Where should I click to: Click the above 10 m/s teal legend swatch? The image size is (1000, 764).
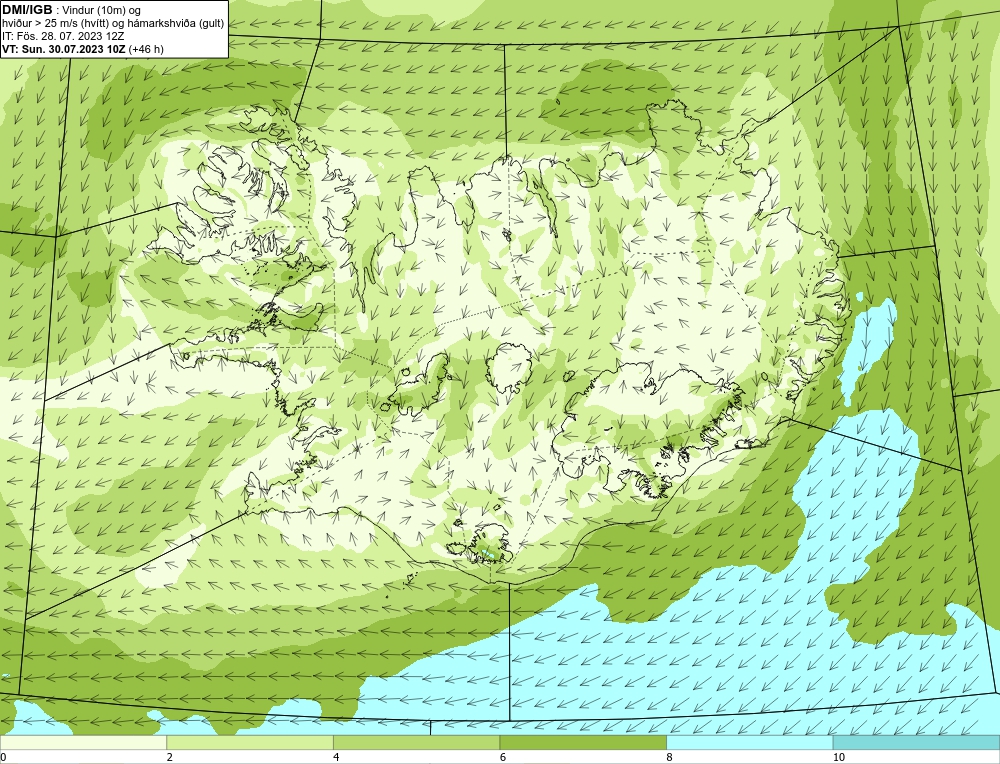pos(916,743)
